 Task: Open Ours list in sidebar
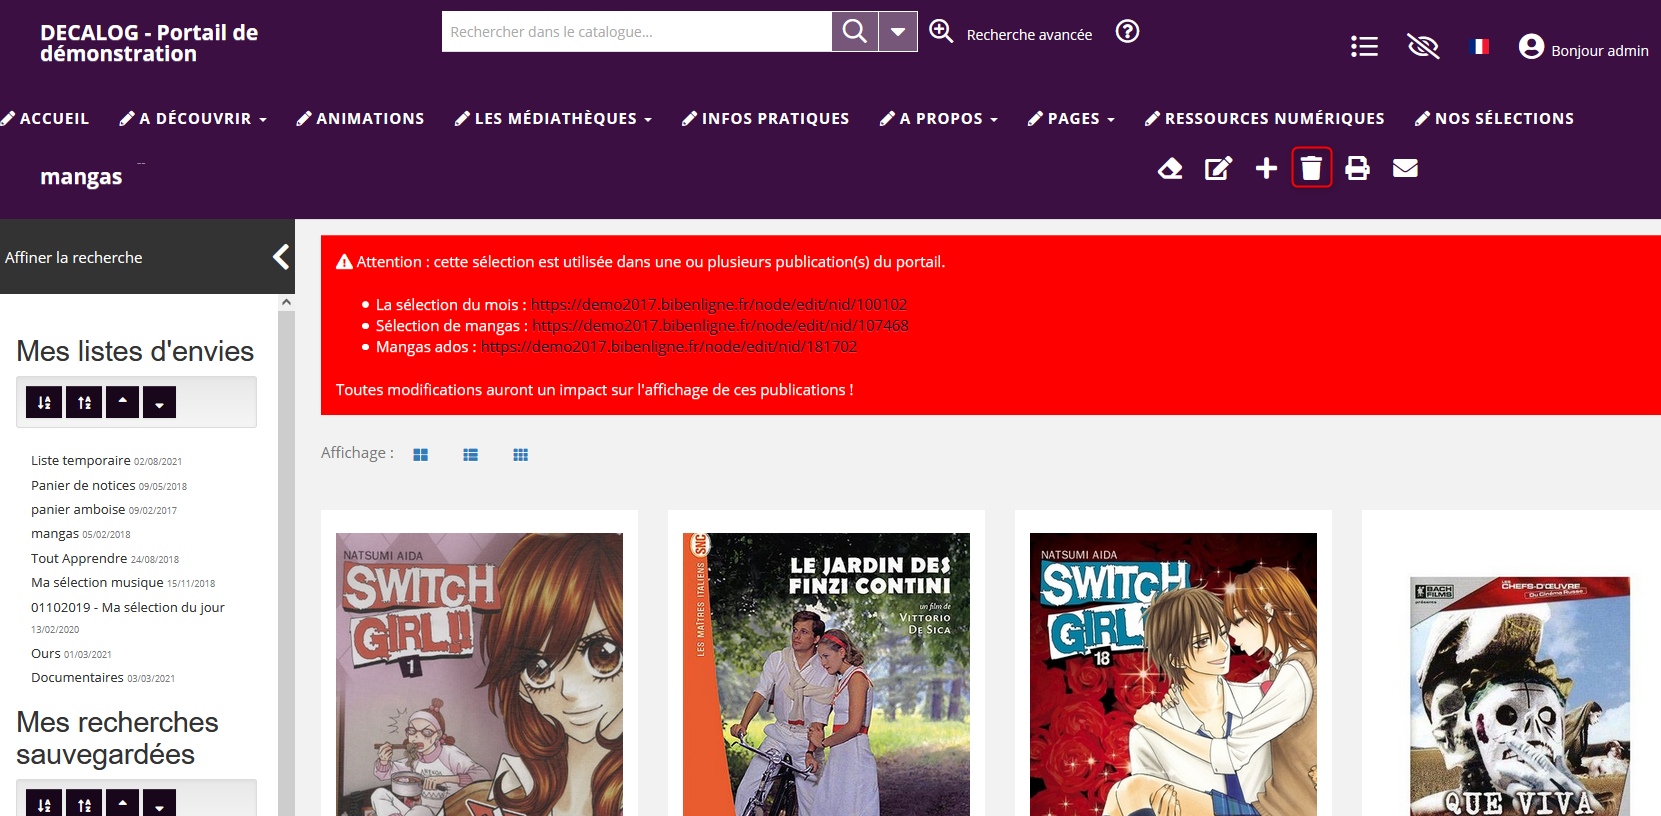(x=46, y=653)
